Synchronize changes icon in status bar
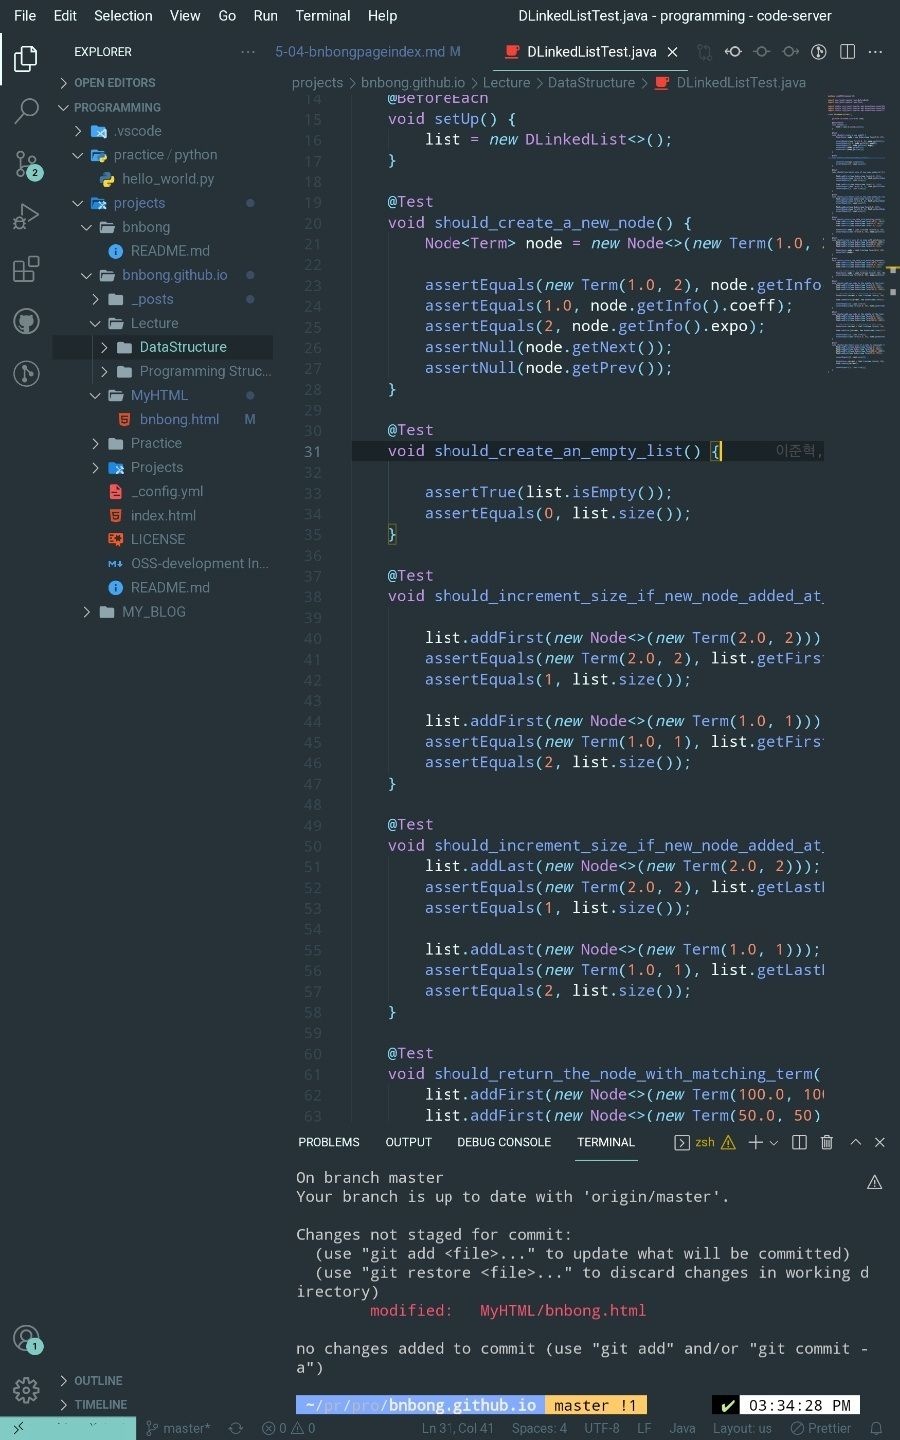This screenshot has width=900, height=1440. (x=236, y=1429)
